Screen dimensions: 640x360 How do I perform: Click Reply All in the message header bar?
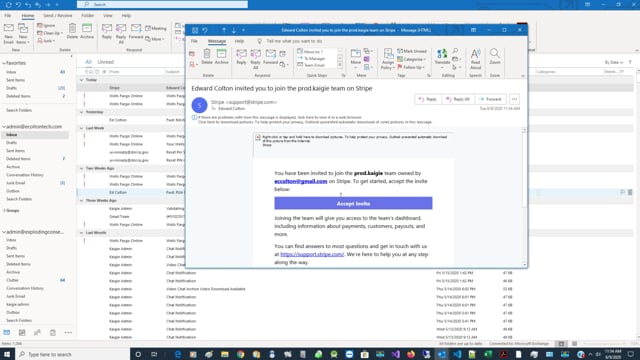tap(458, 99)
